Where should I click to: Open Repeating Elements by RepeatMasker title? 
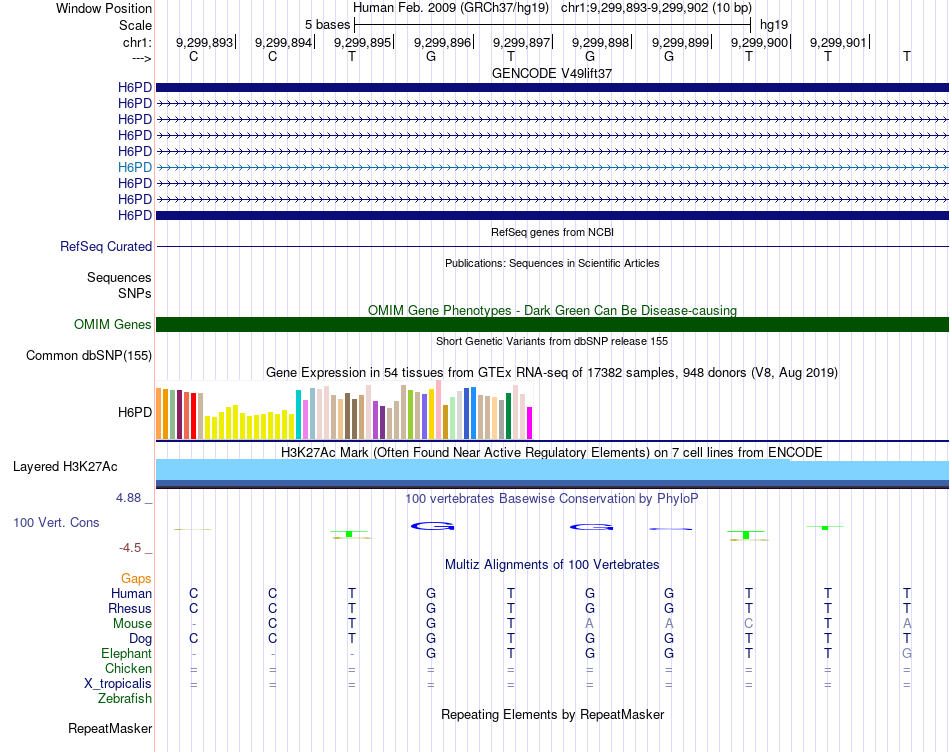coord(552,714)
